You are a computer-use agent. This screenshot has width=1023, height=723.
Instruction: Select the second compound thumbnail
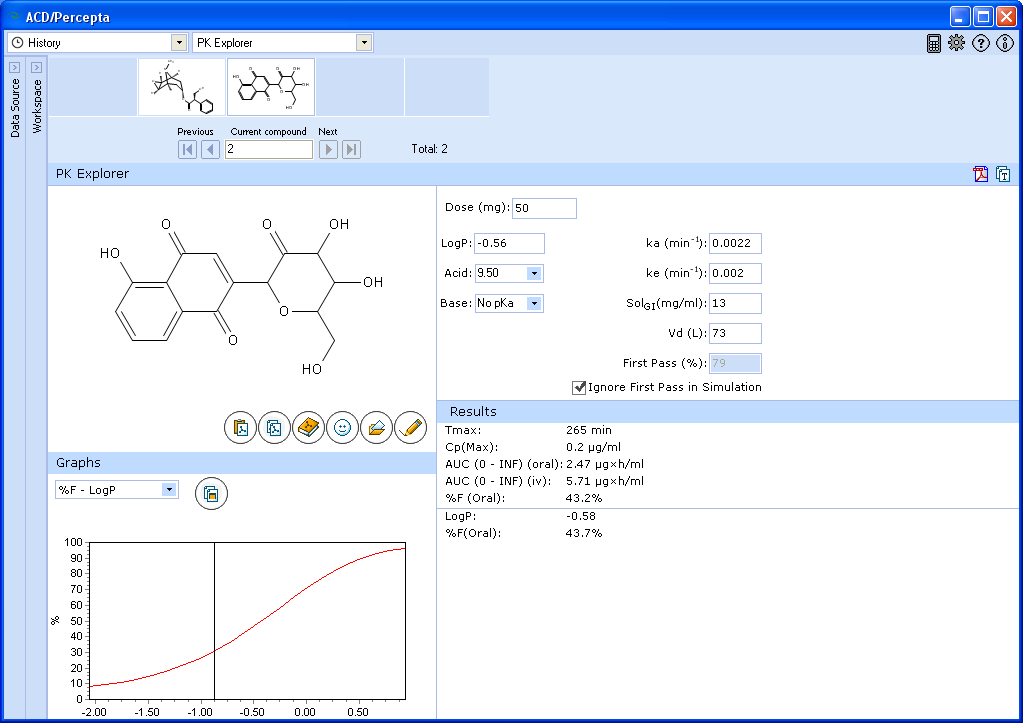(271, 87)
